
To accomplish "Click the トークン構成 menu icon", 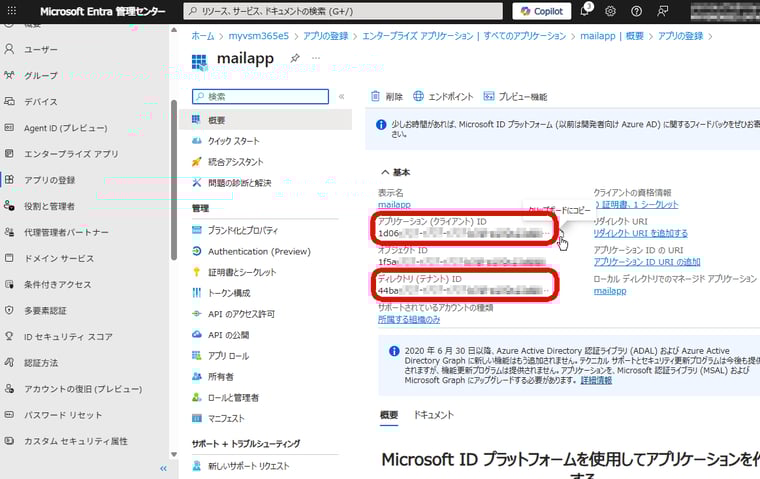I will click(196, 293).
